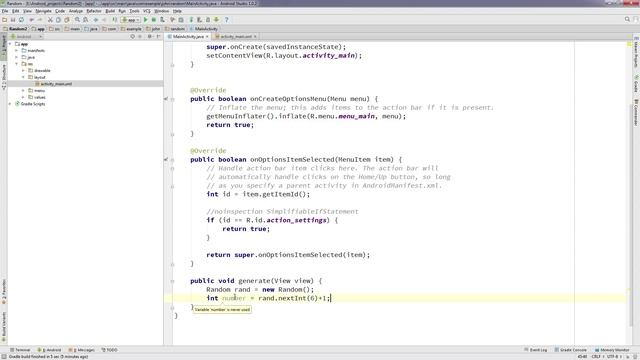Open the Analyze menu
Viewport: 640px width, 360px height.
[x=76, y=11]
